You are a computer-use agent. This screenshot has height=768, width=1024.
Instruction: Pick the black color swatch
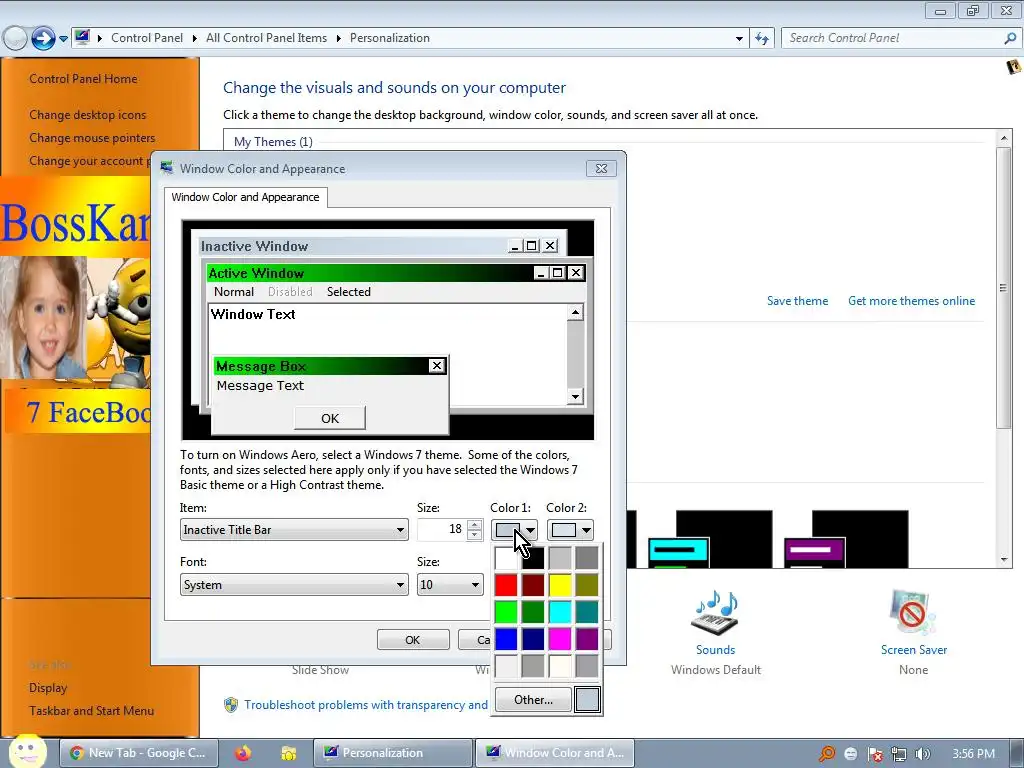tap(533, 558)
